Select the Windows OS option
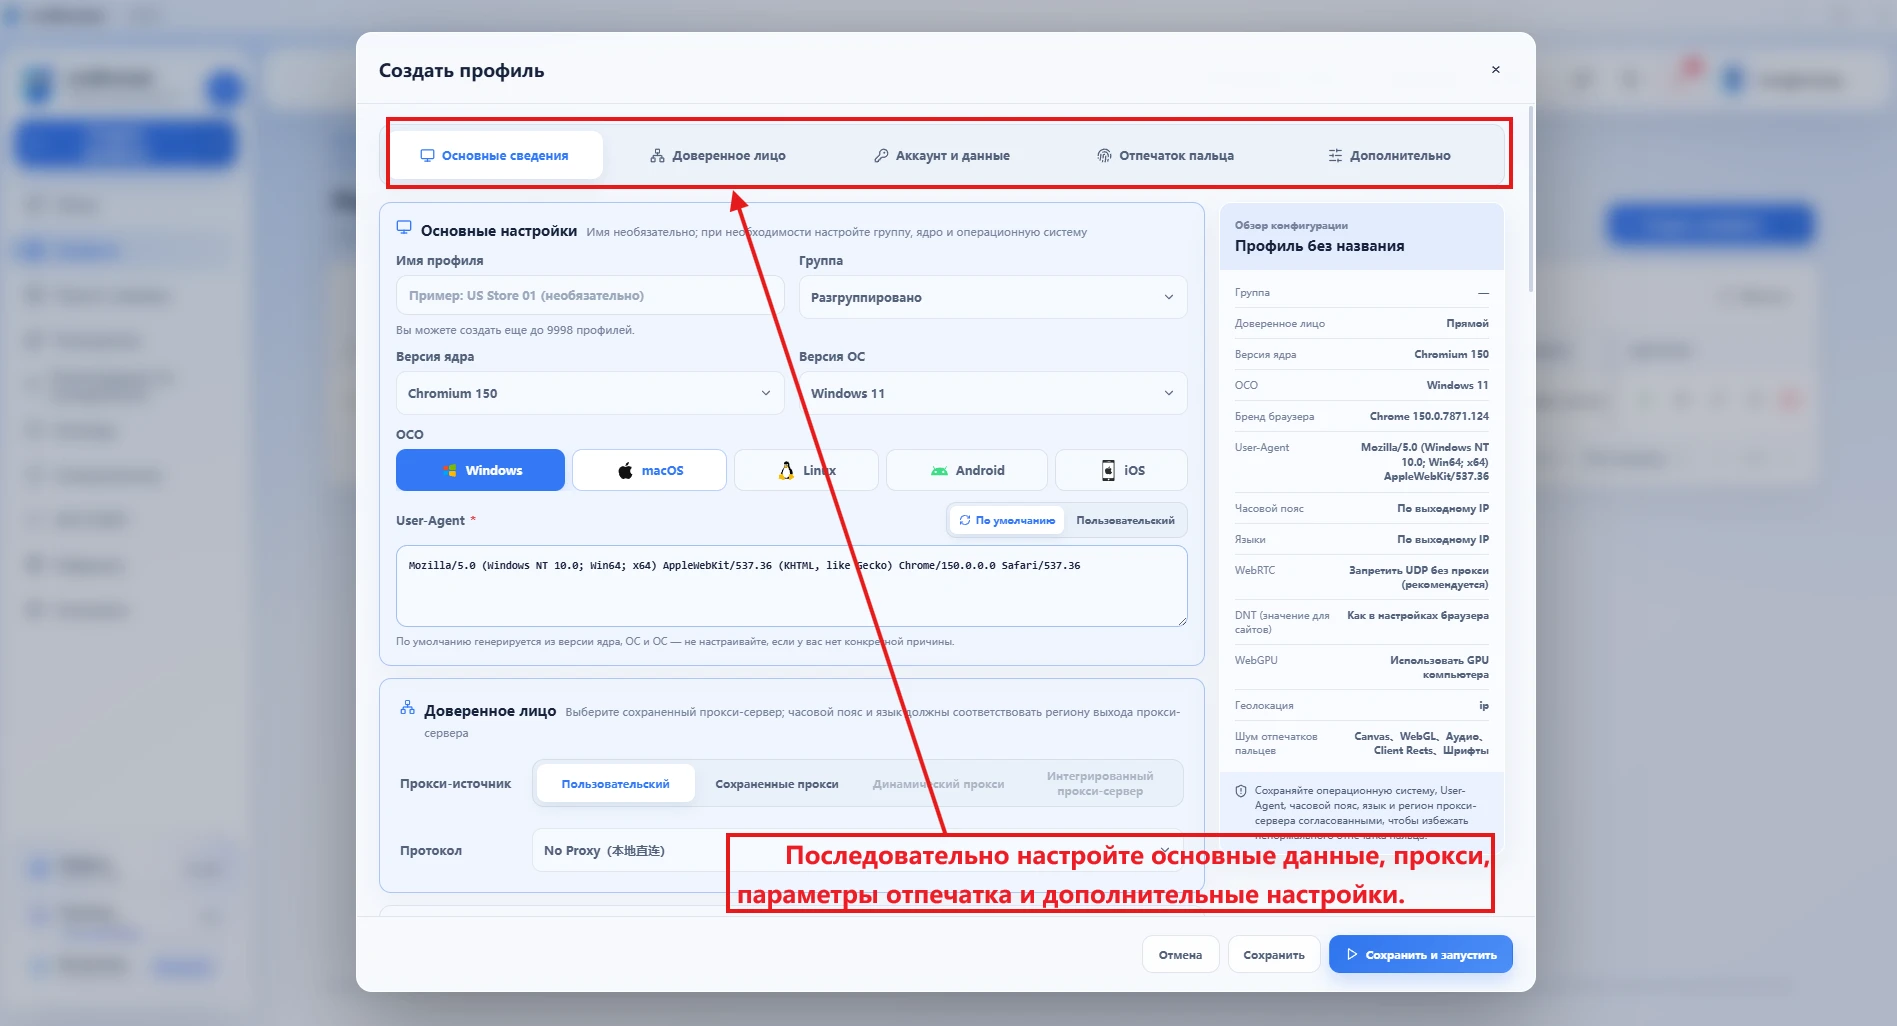1897x1026 pixels. [480, 470]
